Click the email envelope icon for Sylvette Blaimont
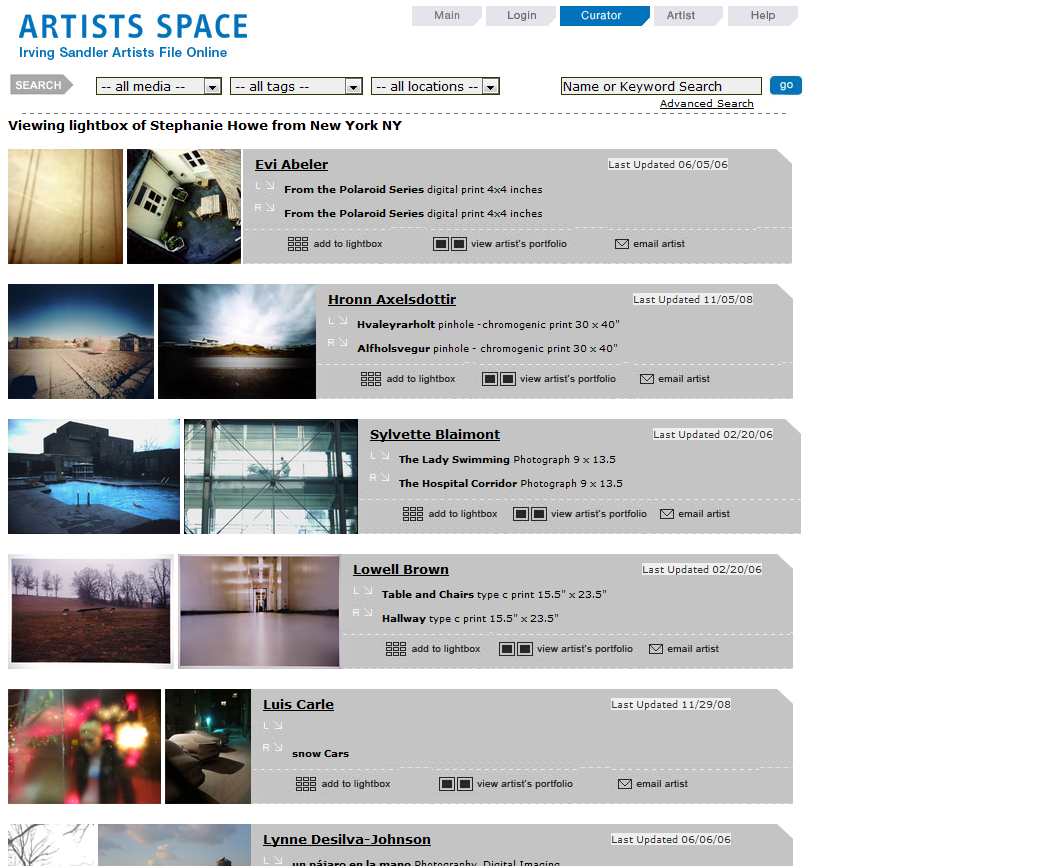The image size is (1040, 866). click(x=667, y=514)
